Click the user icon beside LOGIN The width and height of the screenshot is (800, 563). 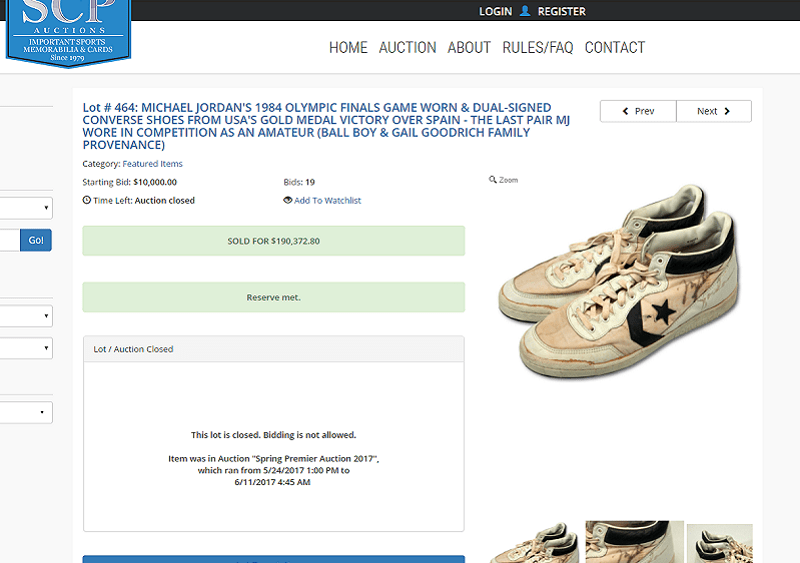coord(524,11)
